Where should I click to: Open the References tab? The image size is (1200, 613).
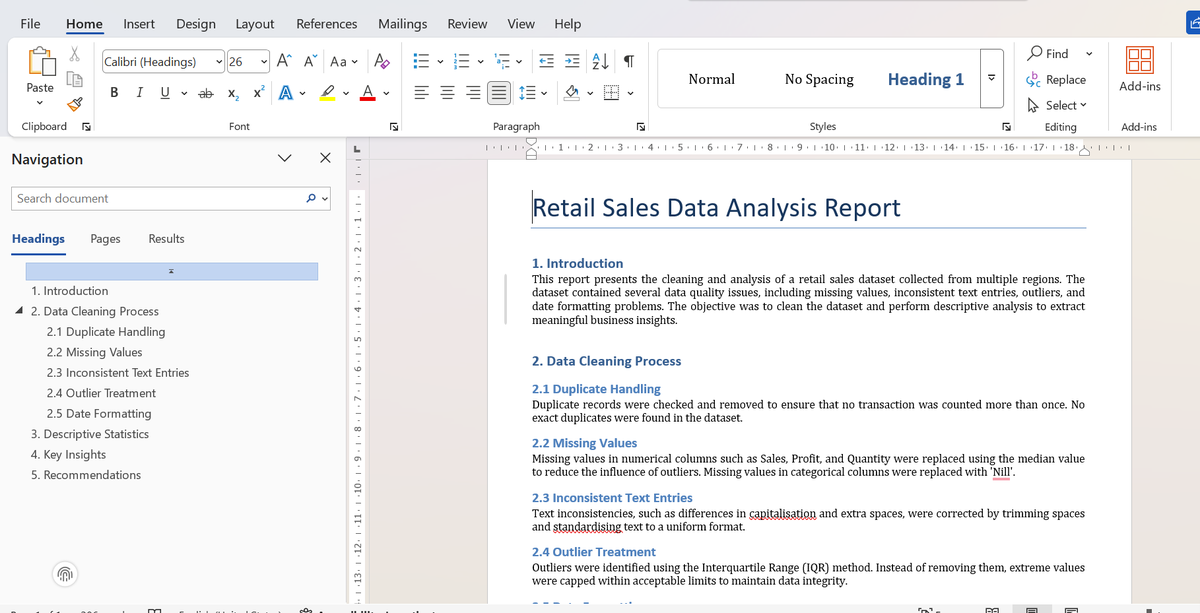[326, 23]
